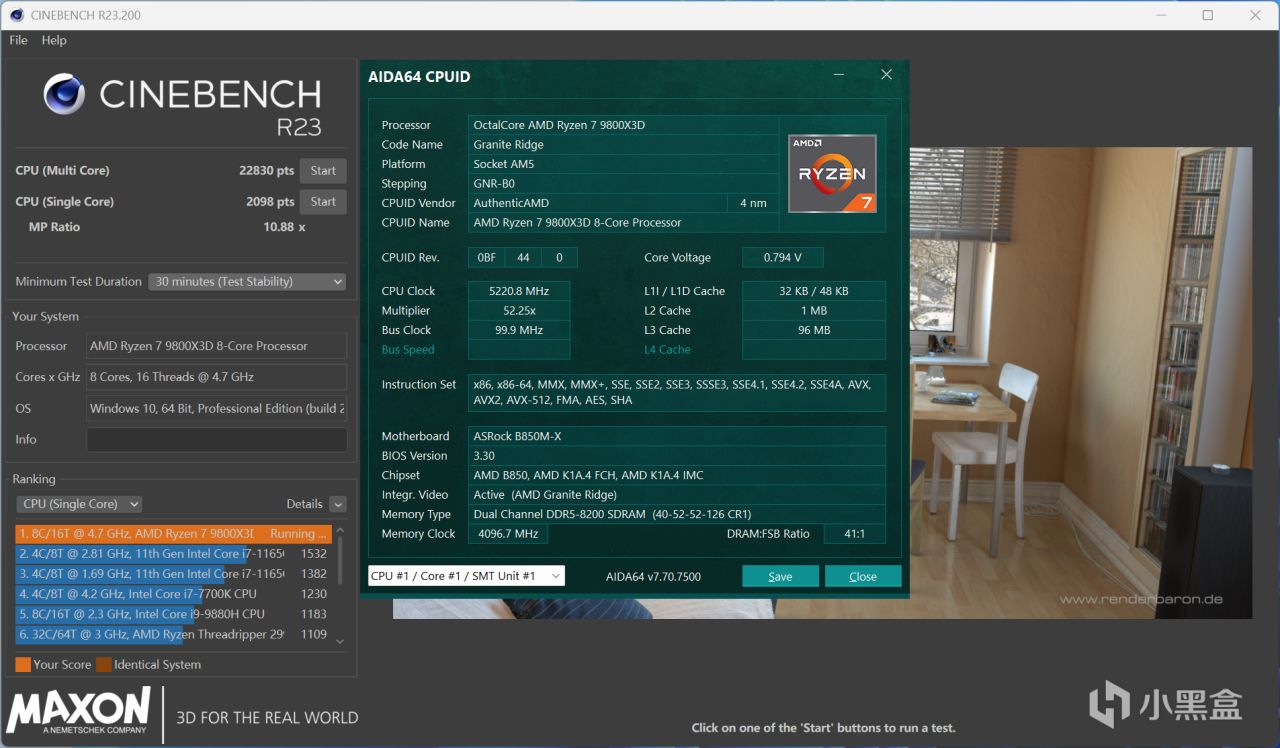Image resolution: width=1280 pixels, height=748 pixels.
Task: Click the Close button in AIDA64 CPUID
Action: [x=863, y=577]
